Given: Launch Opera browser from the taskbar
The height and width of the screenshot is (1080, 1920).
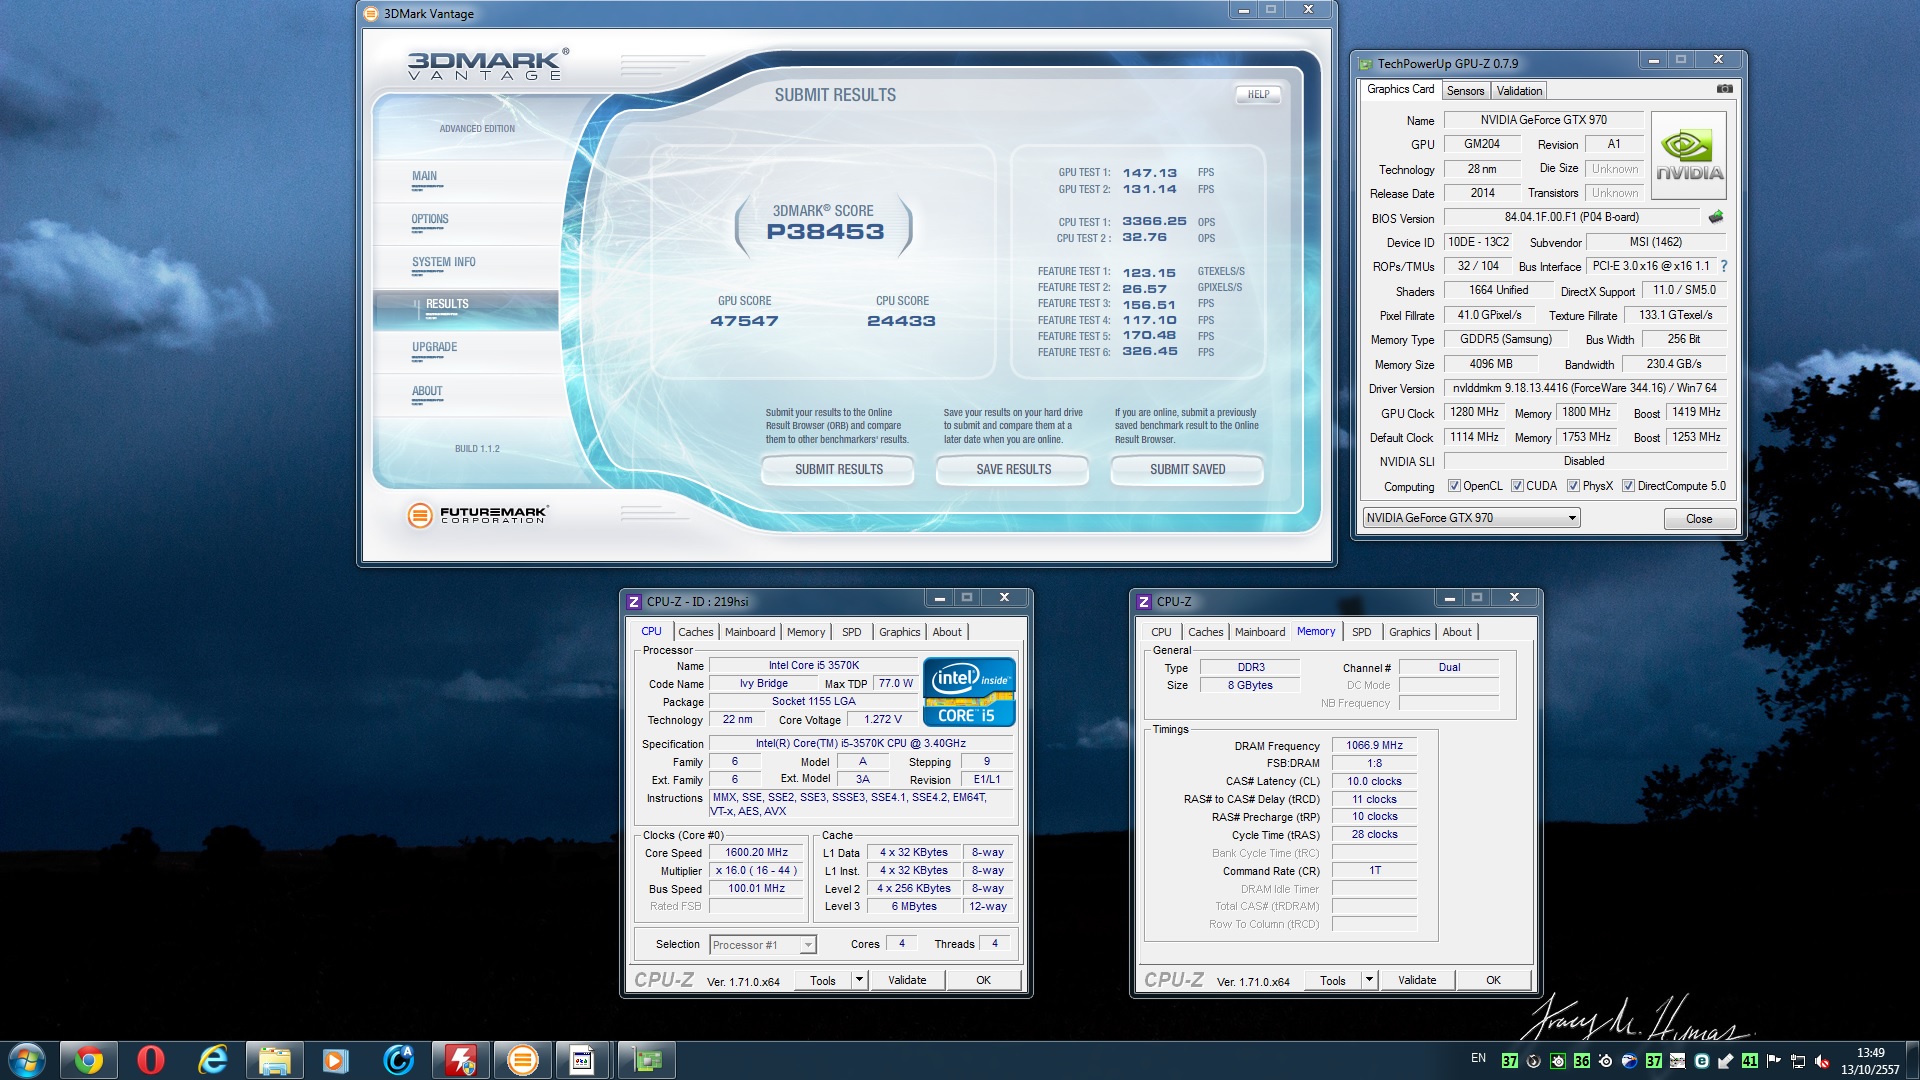Looking at the screenshot, I should pyautogui.click(x=151, y=1059).
